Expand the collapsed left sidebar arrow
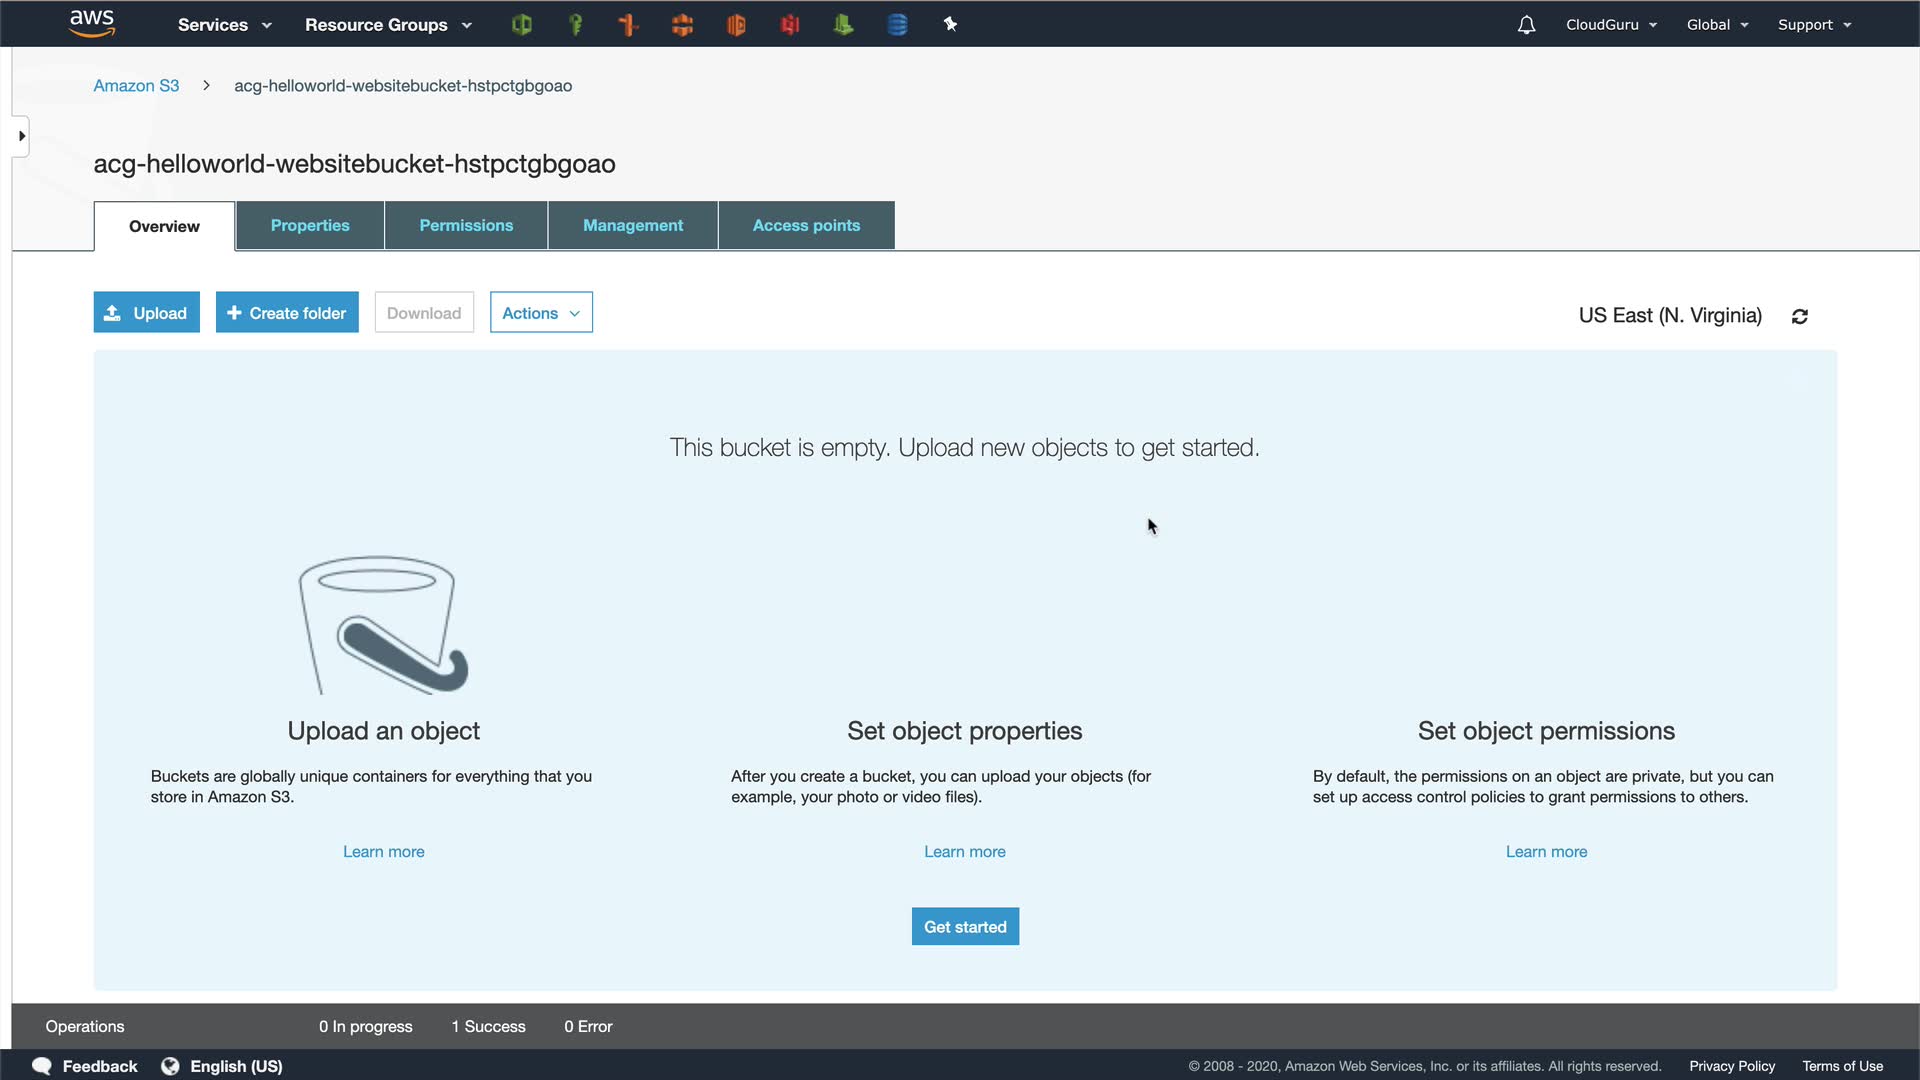 [21, 136]
